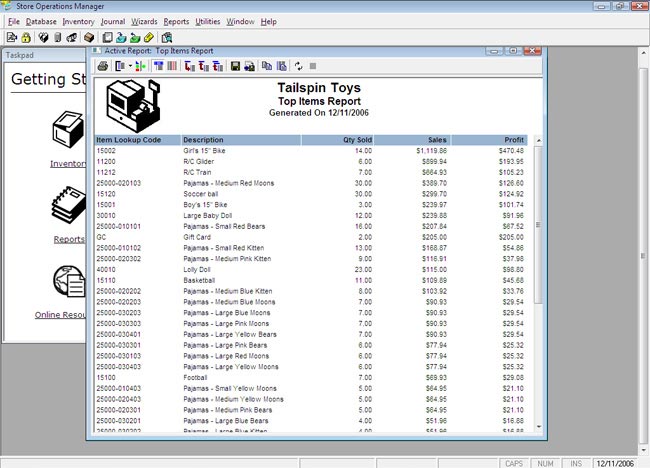The image size is (650, 468).
Task: Click the report's vertical scrollbar thumb
Action: coord(538,225)
